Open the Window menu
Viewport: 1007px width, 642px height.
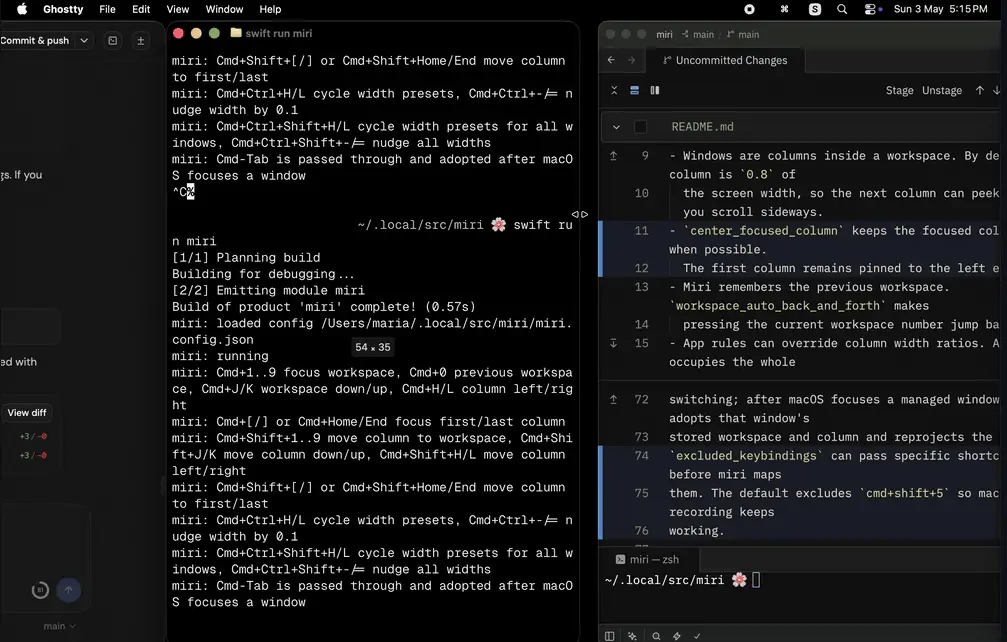click(x=224, y=9)
